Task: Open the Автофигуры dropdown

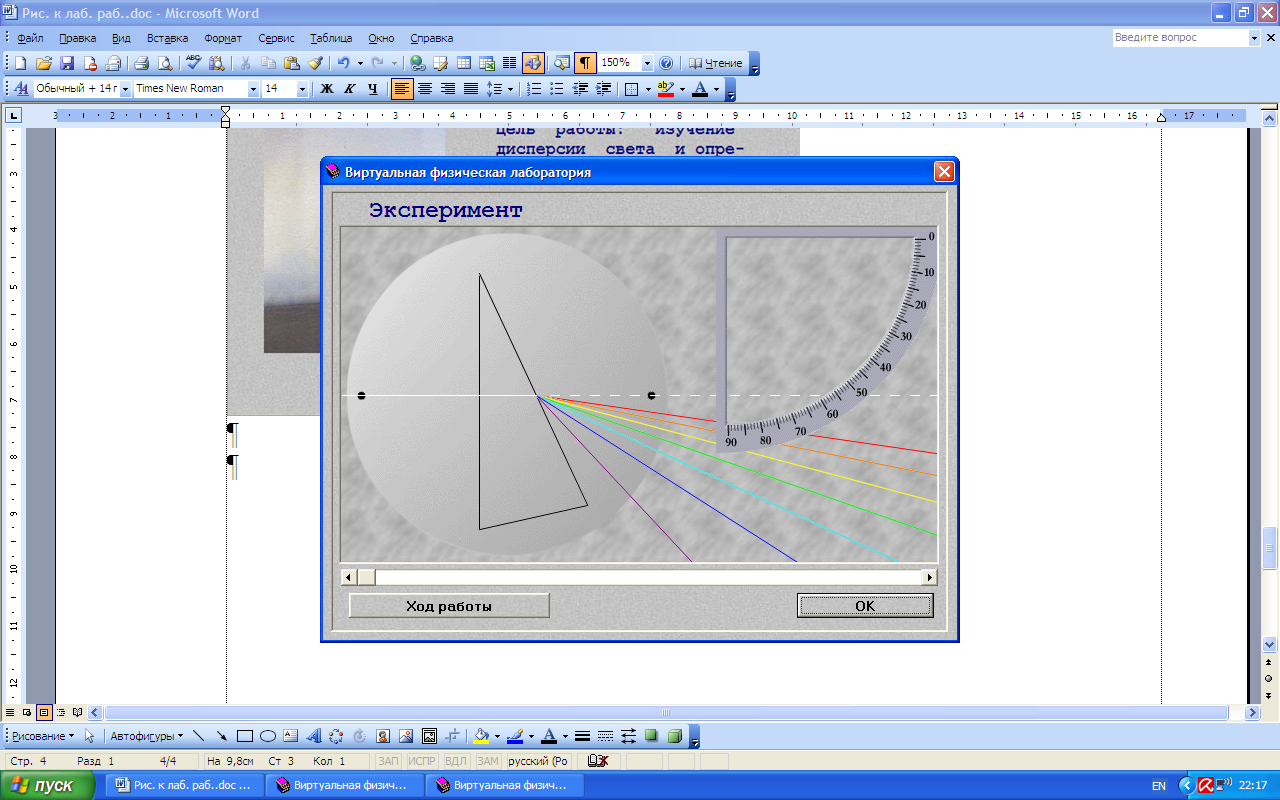Action: [146, 736]
